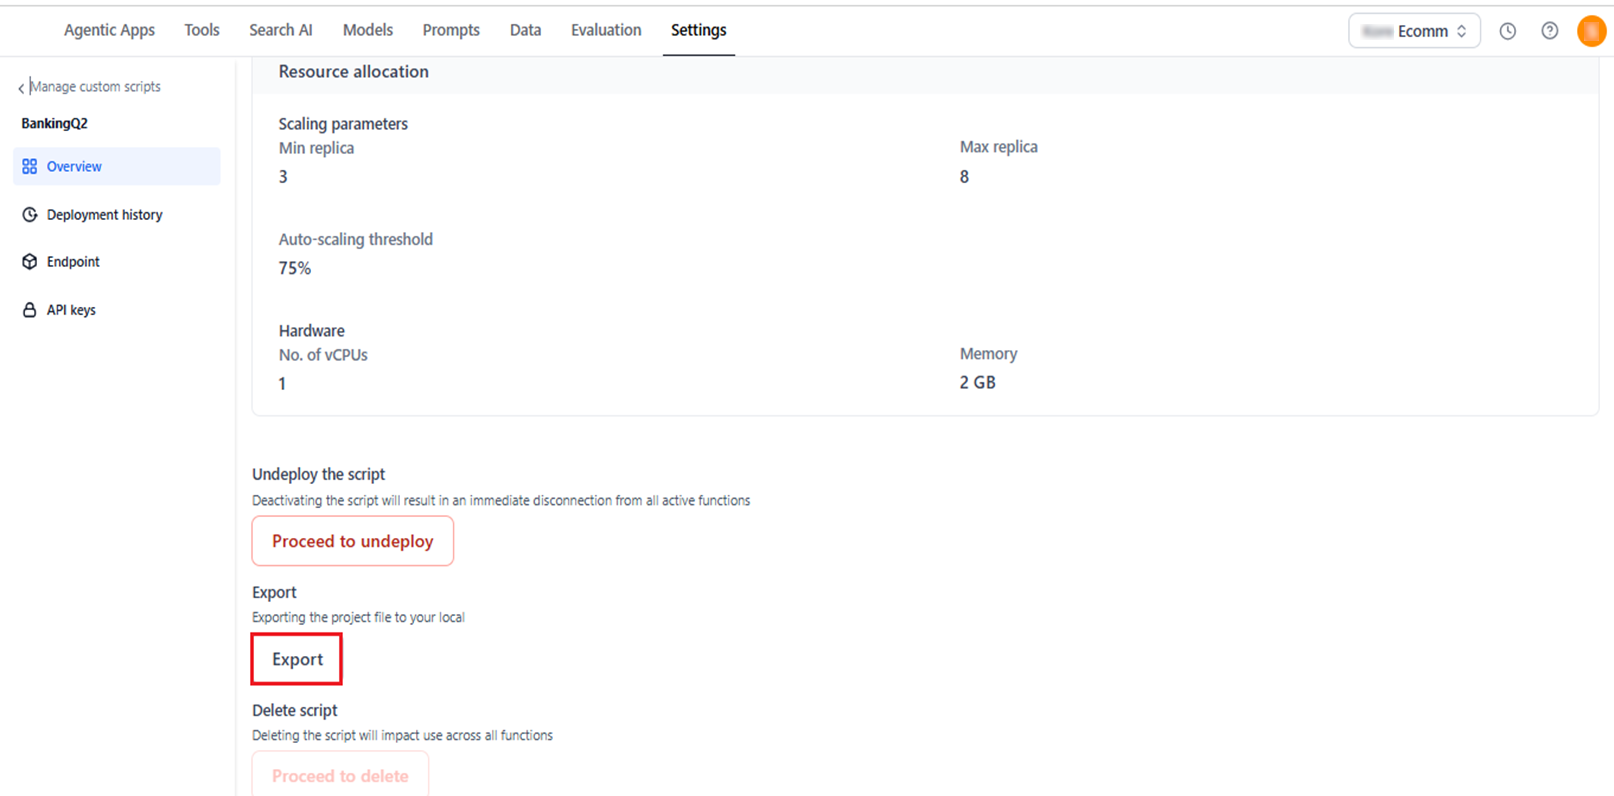Select Deployment history in the sidebar
The height and width of the screenshot is (796, 1614).
pyautogui.click(x=104, y=215)
